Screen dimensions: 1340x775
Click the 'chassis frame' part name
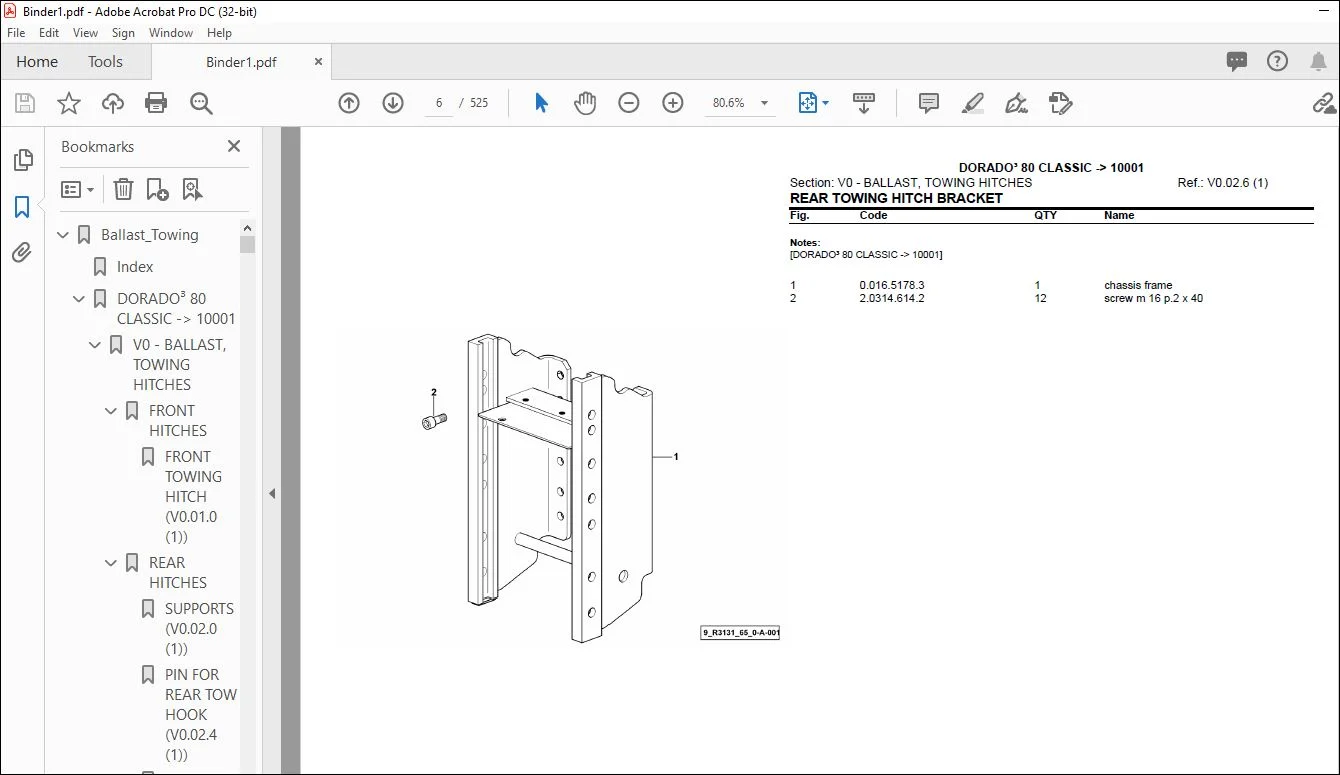1138,285
